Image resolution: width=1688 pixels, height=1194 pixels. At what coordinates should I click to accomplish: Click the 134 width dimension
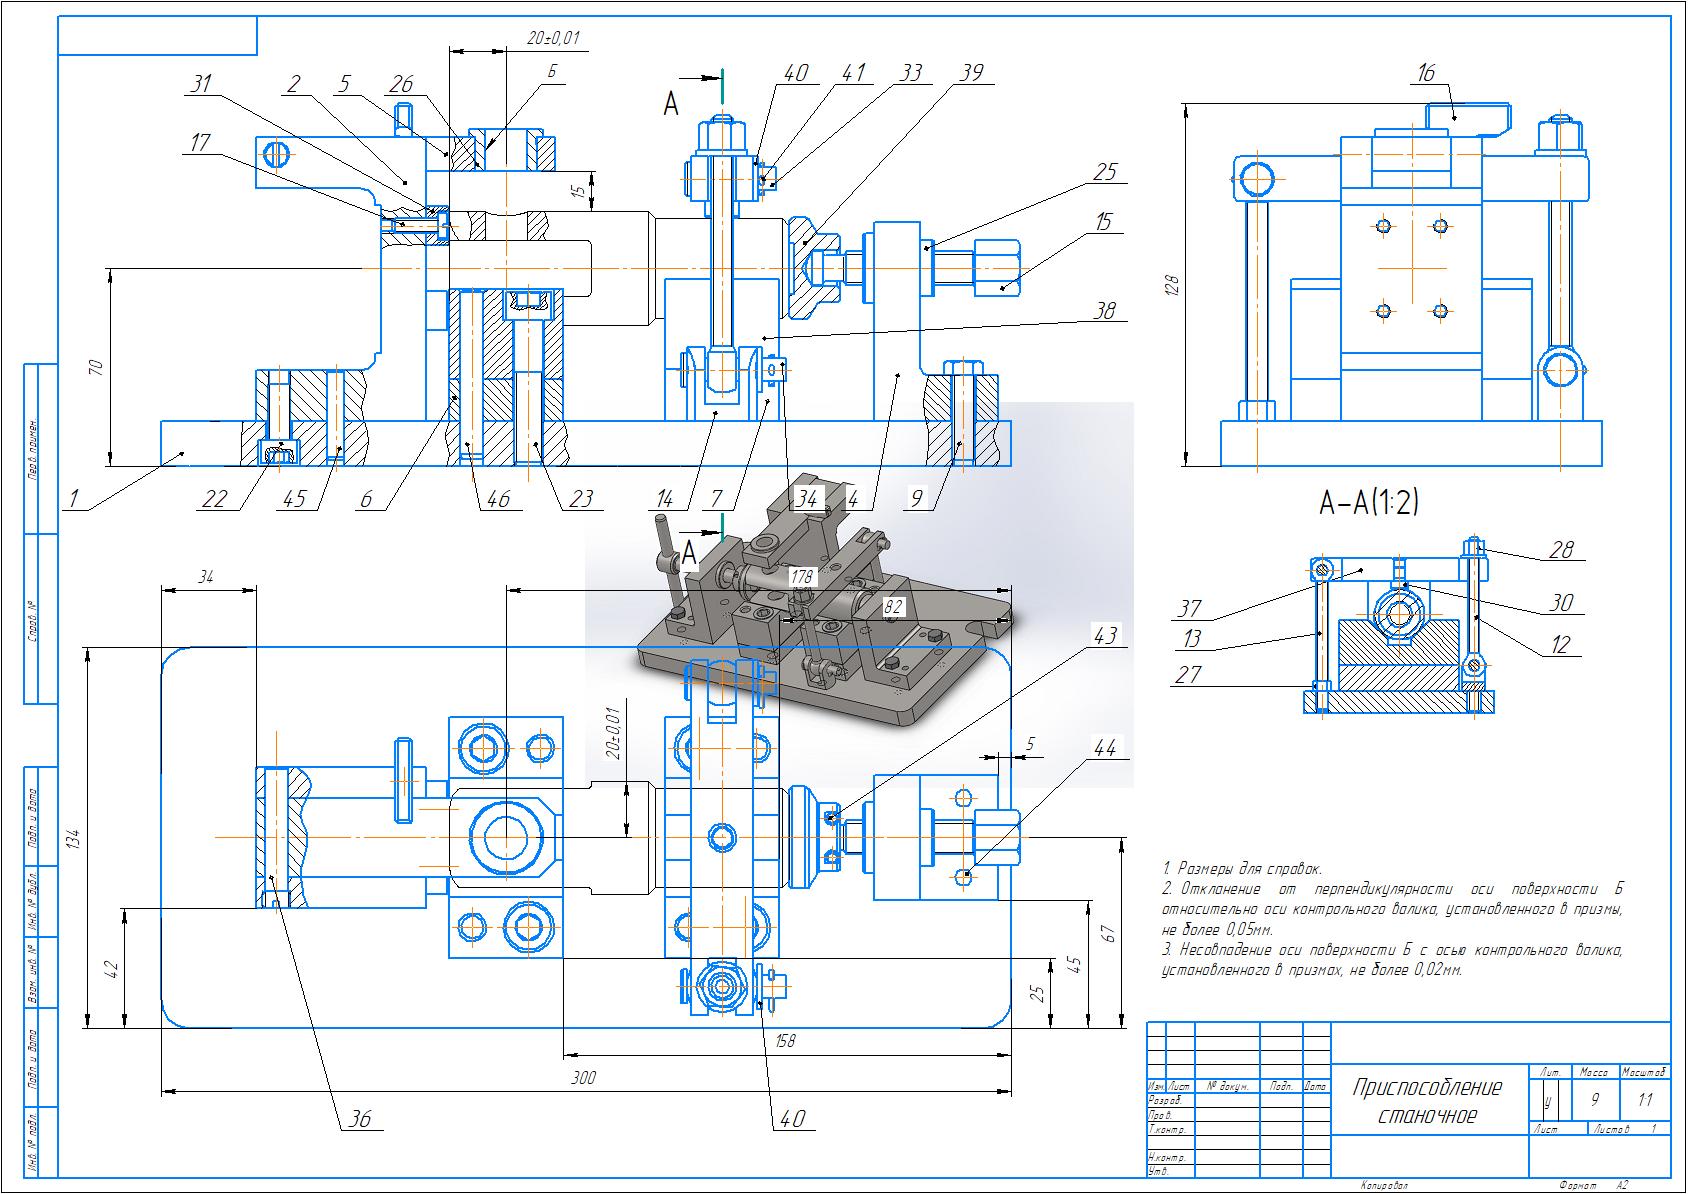coord(72,838)
